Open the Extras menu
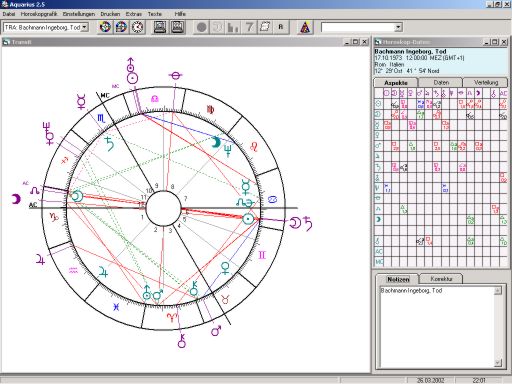This screenshot has width=512, height=384. [x=134, y=14]
